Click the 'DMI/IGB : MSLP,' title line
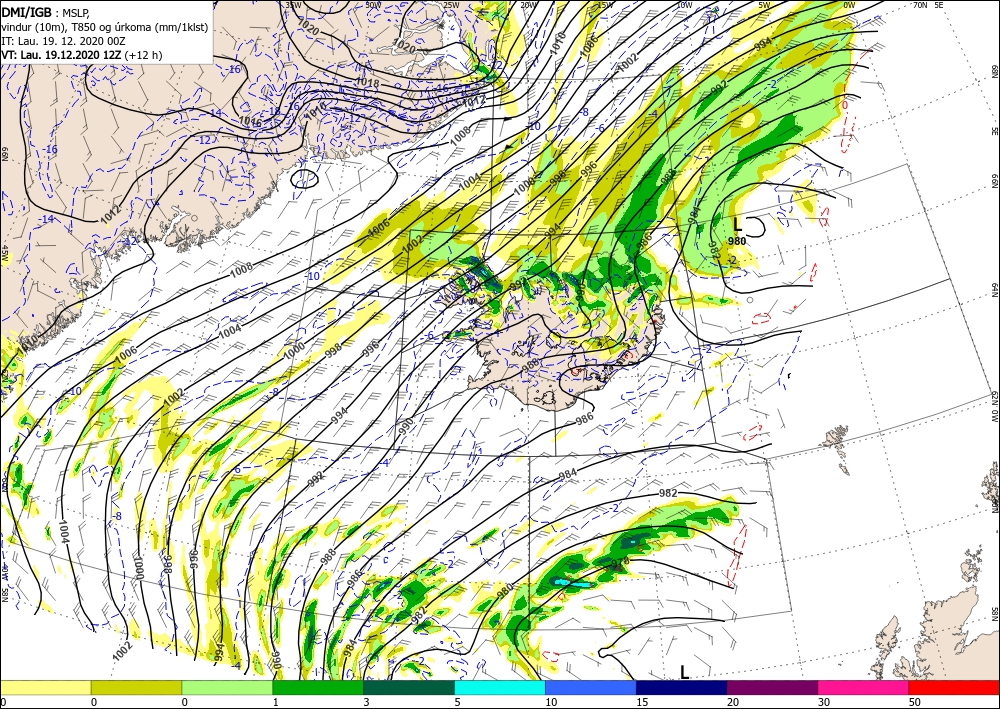 click(x=46, y=12)
